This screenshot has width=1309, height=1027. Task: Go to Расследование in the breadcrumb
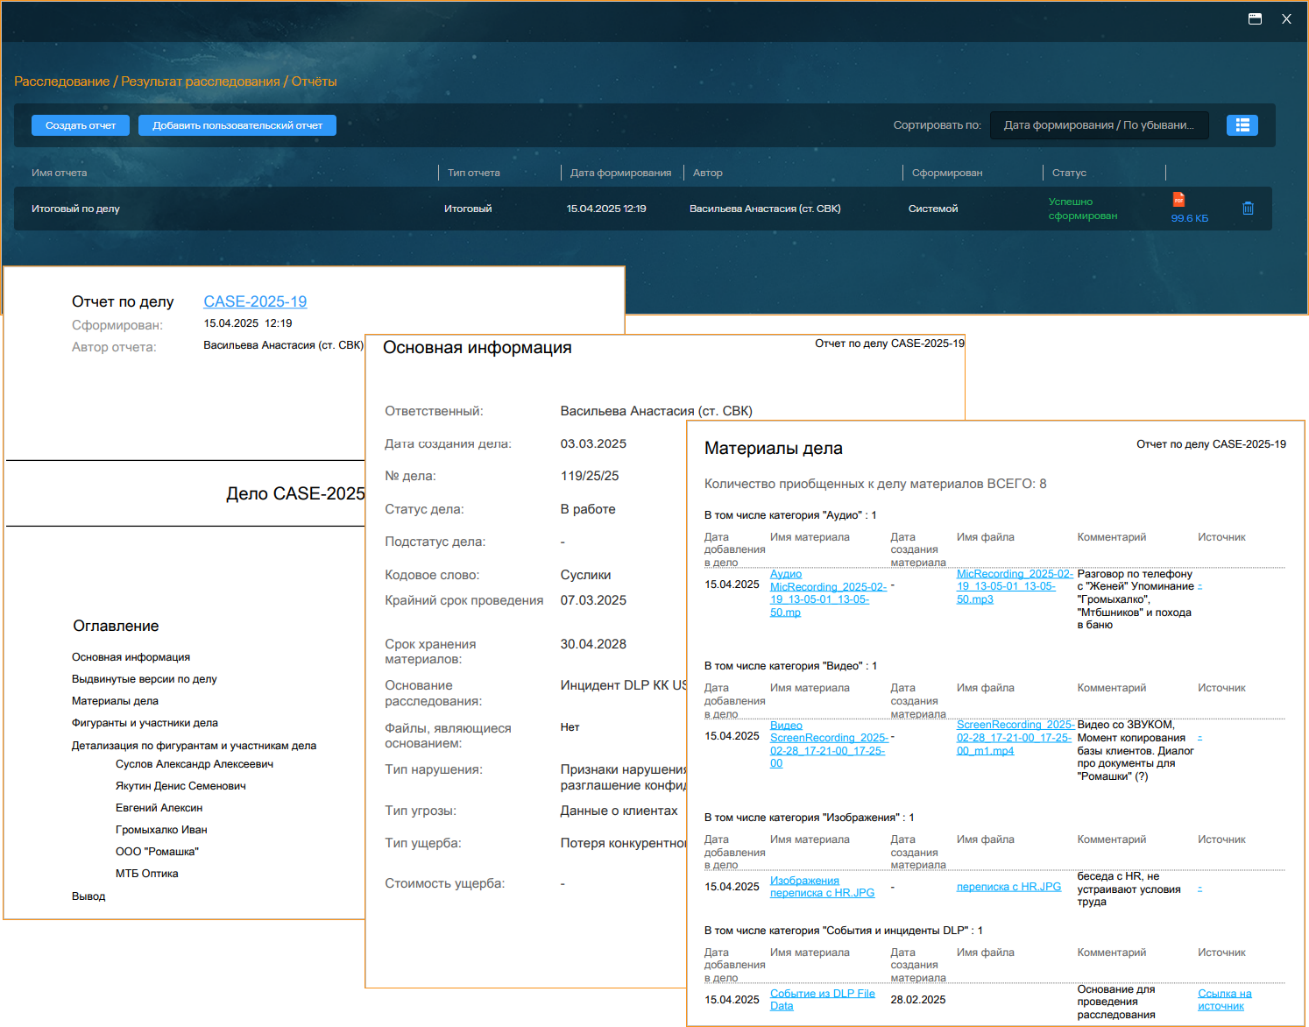[62, 81]
